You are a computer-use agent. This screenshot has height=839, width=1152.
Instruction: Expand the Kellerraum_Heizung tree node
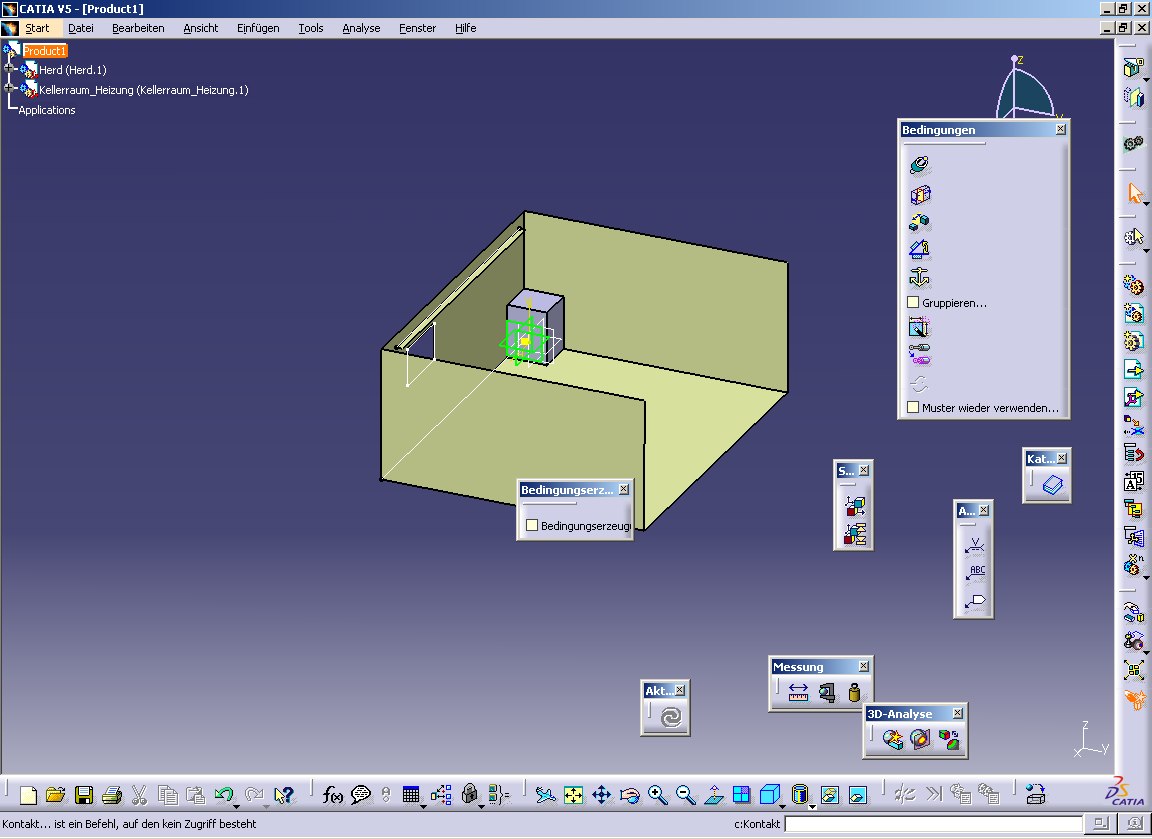(x=9, y=87)
